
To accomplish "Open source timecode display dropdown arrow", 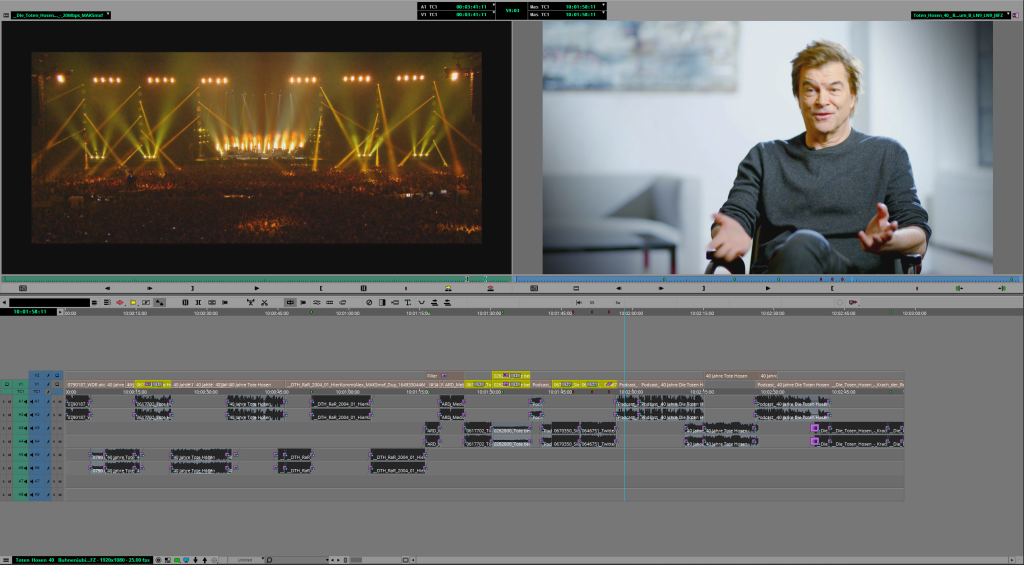I will (494, 7).
